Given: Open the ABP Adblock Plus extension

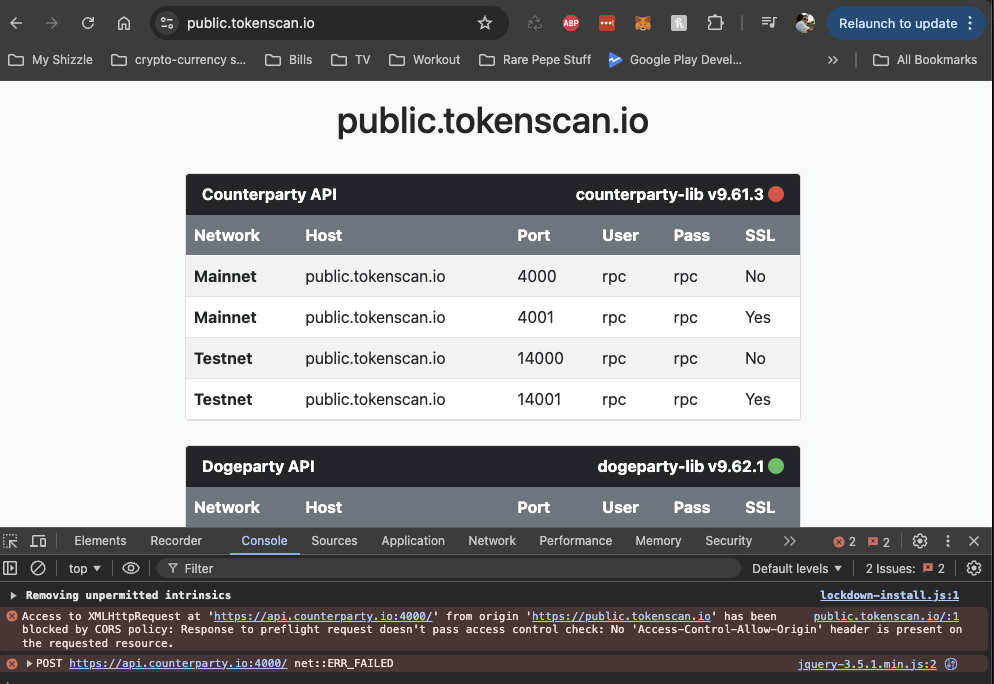Looking at the screenshot, I should (571, 23).
